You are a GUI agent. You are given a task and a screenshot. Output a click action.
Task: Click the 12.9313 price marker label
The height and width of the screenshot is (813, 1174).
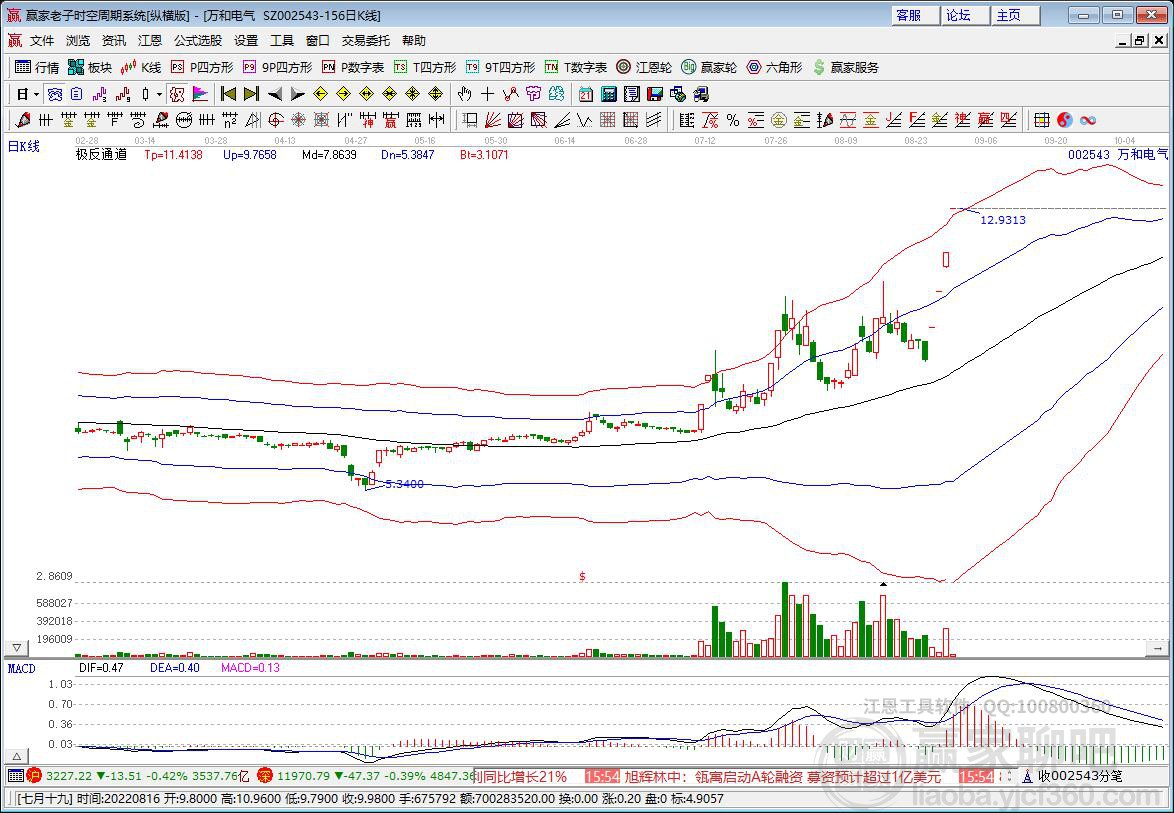click(x=1003, y=220)
